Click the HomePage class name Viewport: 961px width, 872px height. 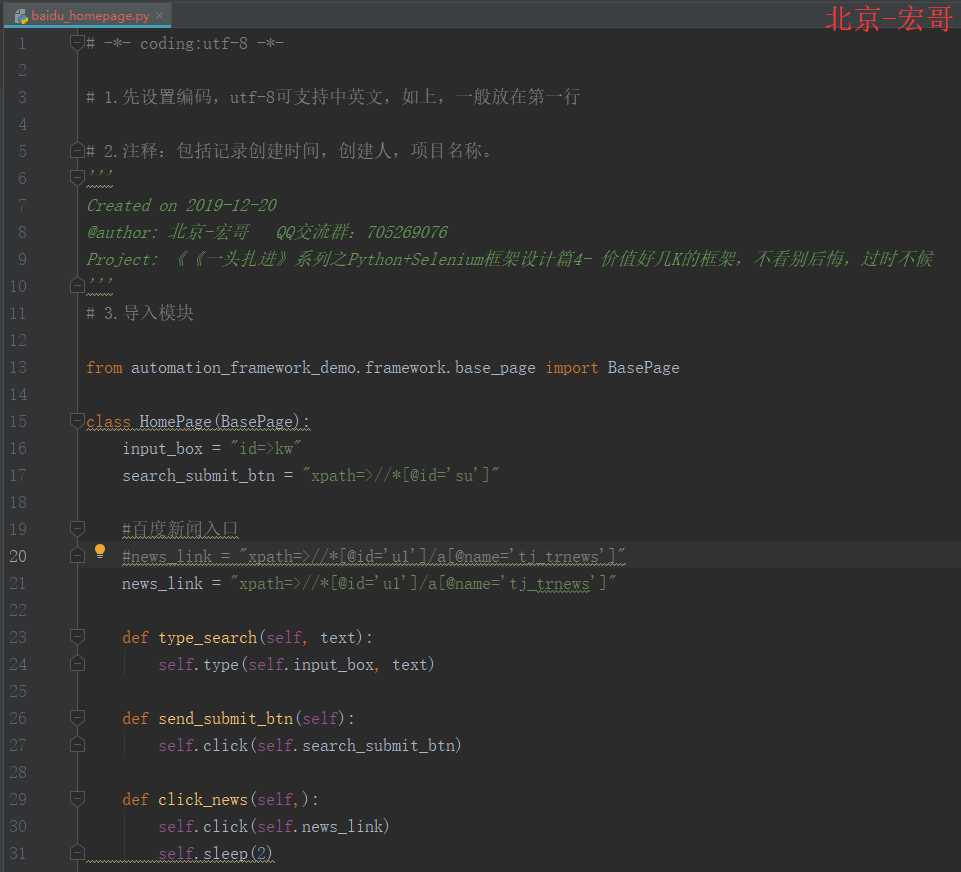[175, 422]
